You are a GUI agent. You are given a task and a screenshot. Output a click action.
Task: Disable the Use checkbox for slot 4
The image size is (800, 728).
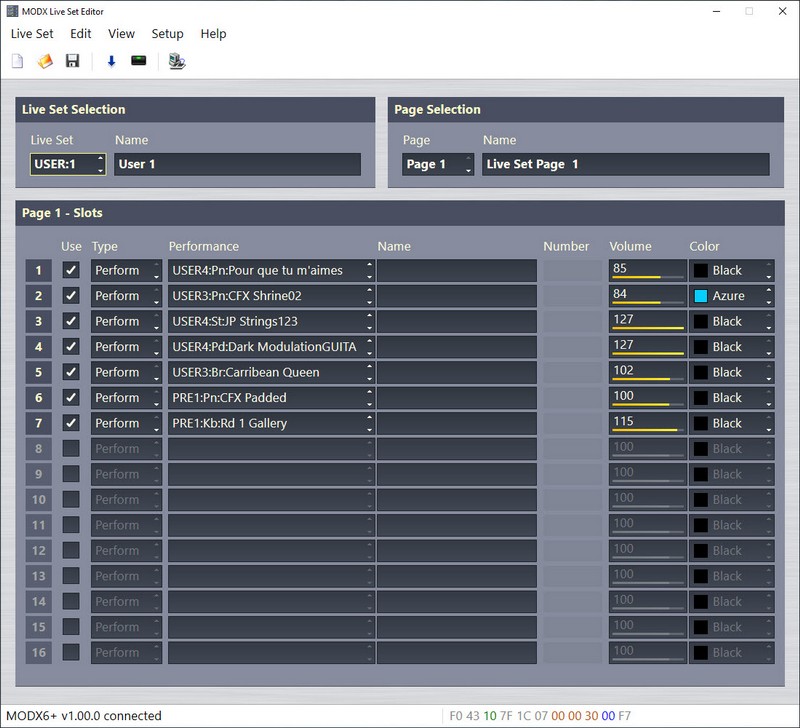point(71,347)
